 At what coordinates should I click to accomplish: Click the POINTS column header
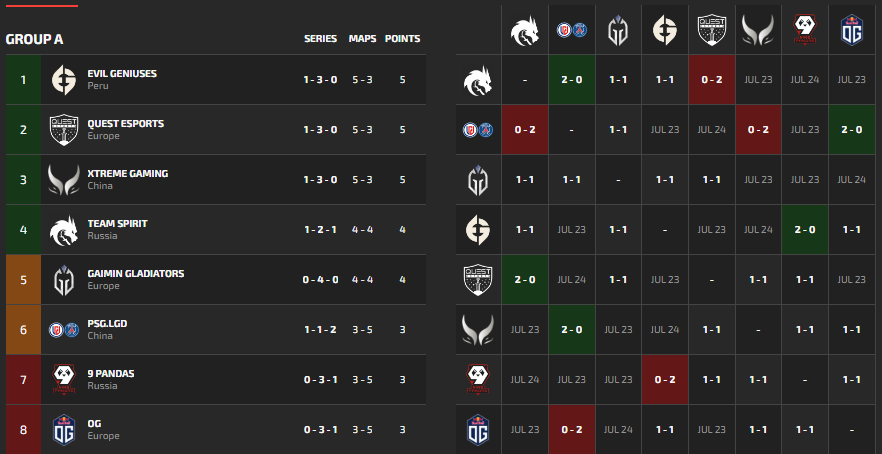click(402, 39)
